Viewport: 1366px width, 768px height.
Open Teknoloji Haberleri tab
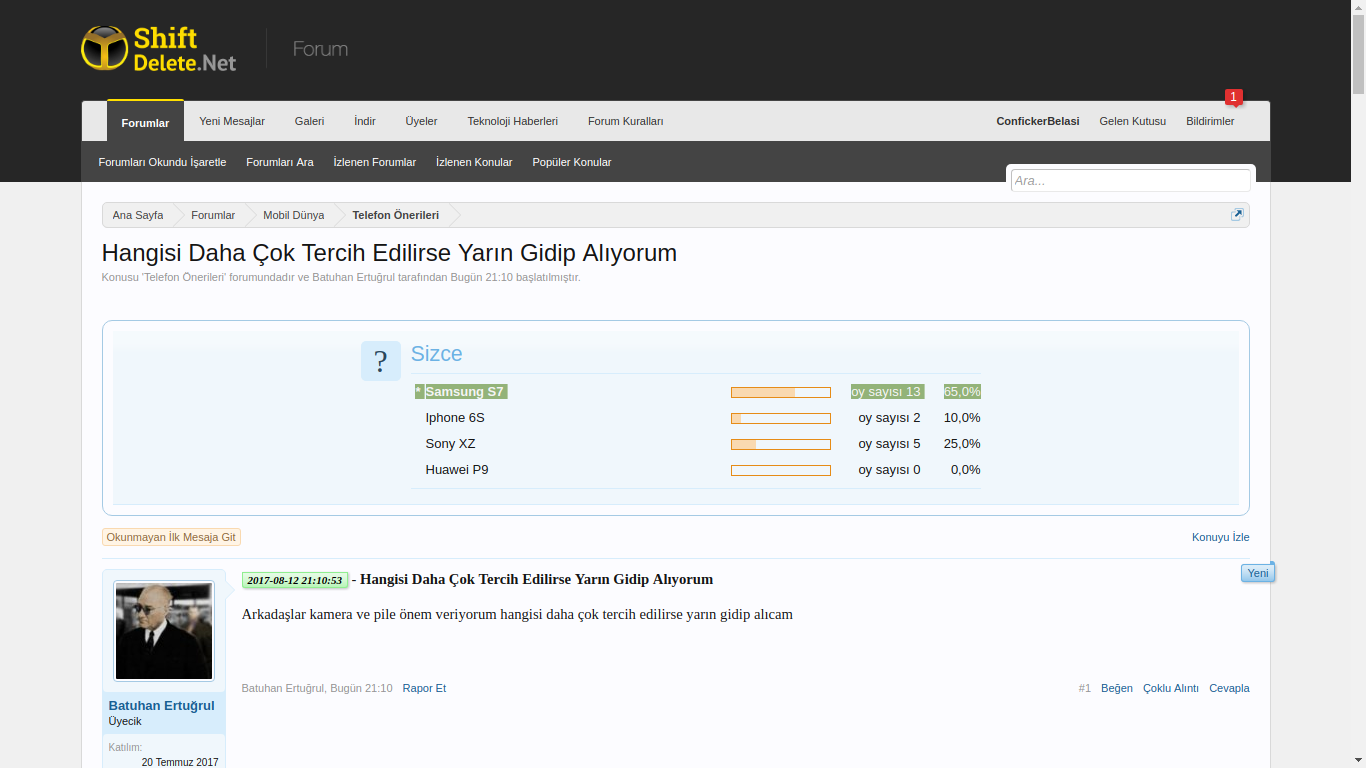(x=512, y=121)
